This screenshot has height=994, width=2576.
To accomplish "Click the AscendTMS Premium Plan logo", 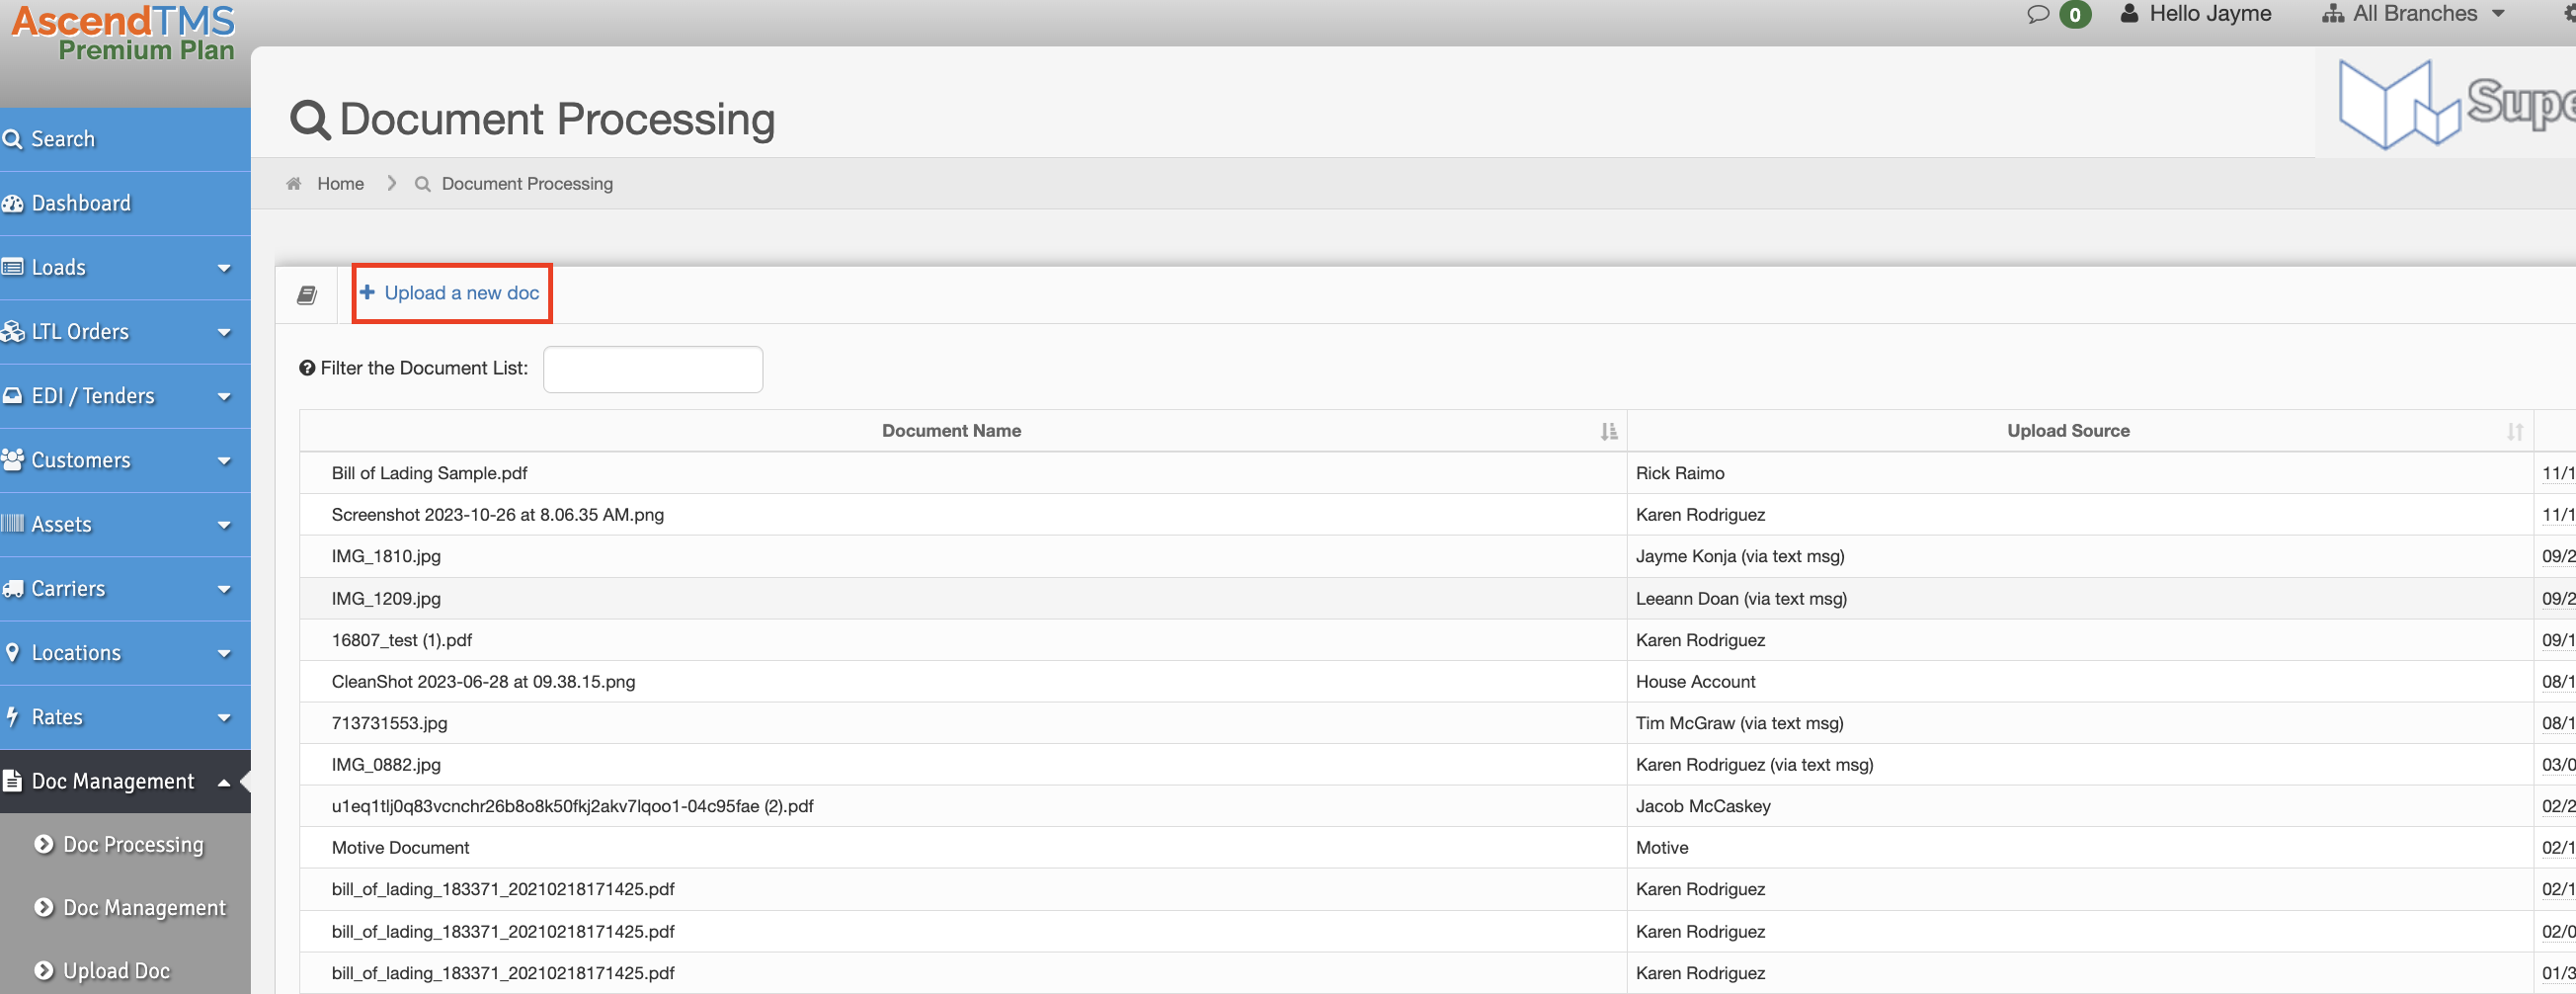I will click(123, 32).
